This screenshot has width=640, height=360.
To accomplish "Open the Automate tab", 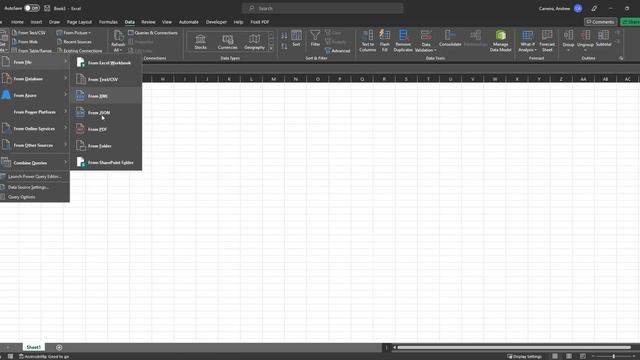I will click(x=189, y=22).
